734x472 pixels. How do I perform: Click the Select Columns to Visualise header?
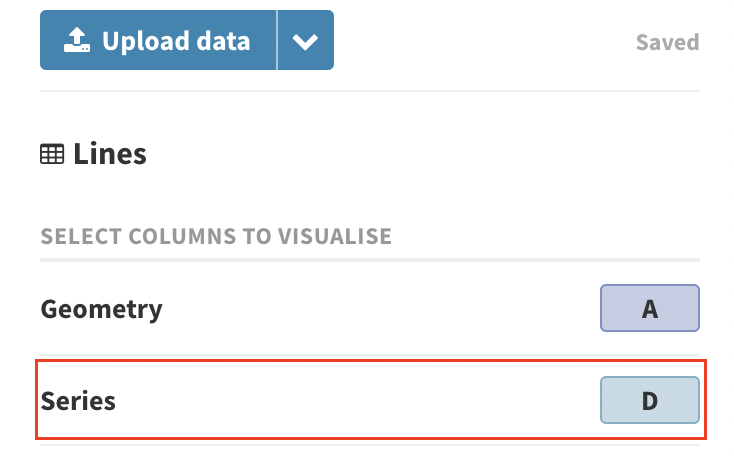pos(216,236)
